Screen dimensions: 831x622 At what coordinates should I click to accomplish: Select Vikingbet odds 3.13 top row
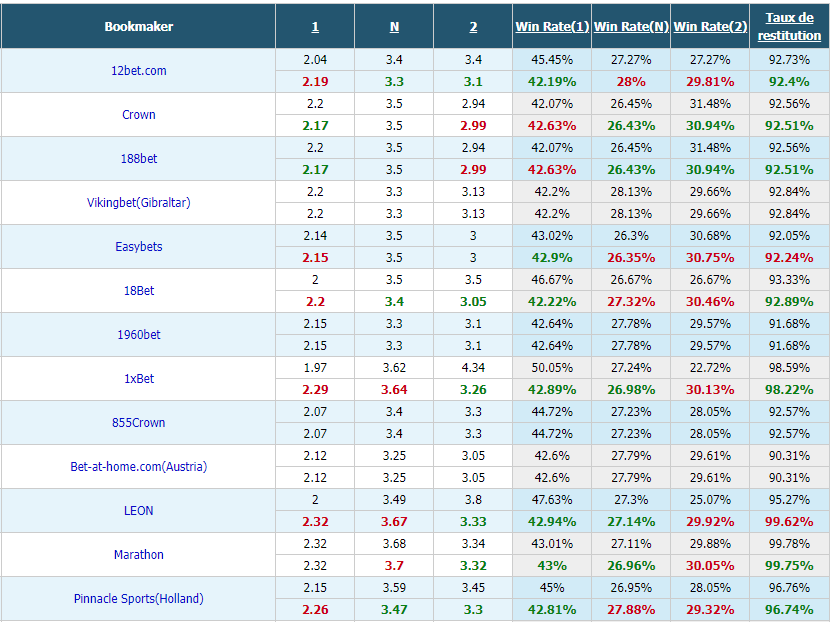point(473,192)
